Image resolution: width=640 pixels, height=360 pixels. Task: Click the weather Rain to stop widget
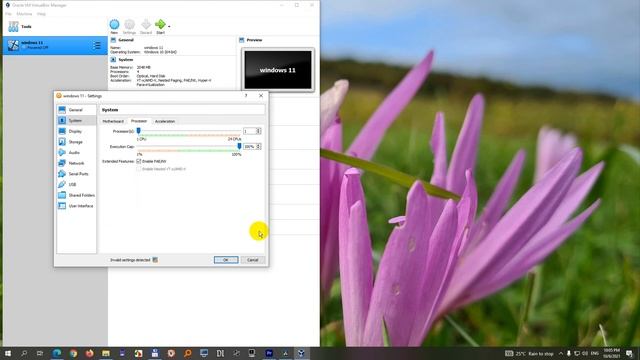point(529,353)
